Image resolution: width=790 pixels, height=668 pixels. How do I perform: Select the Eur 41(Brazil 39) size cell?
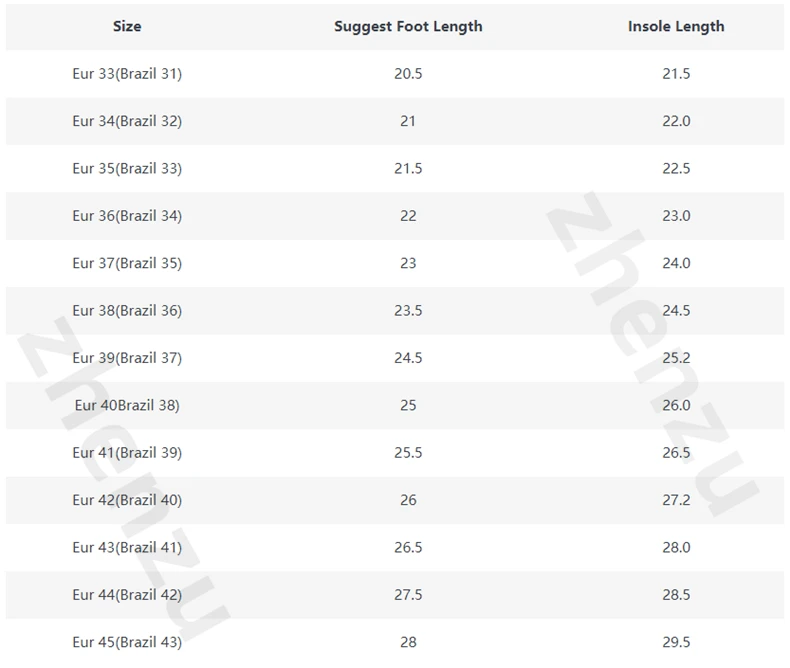click(127, 453)
